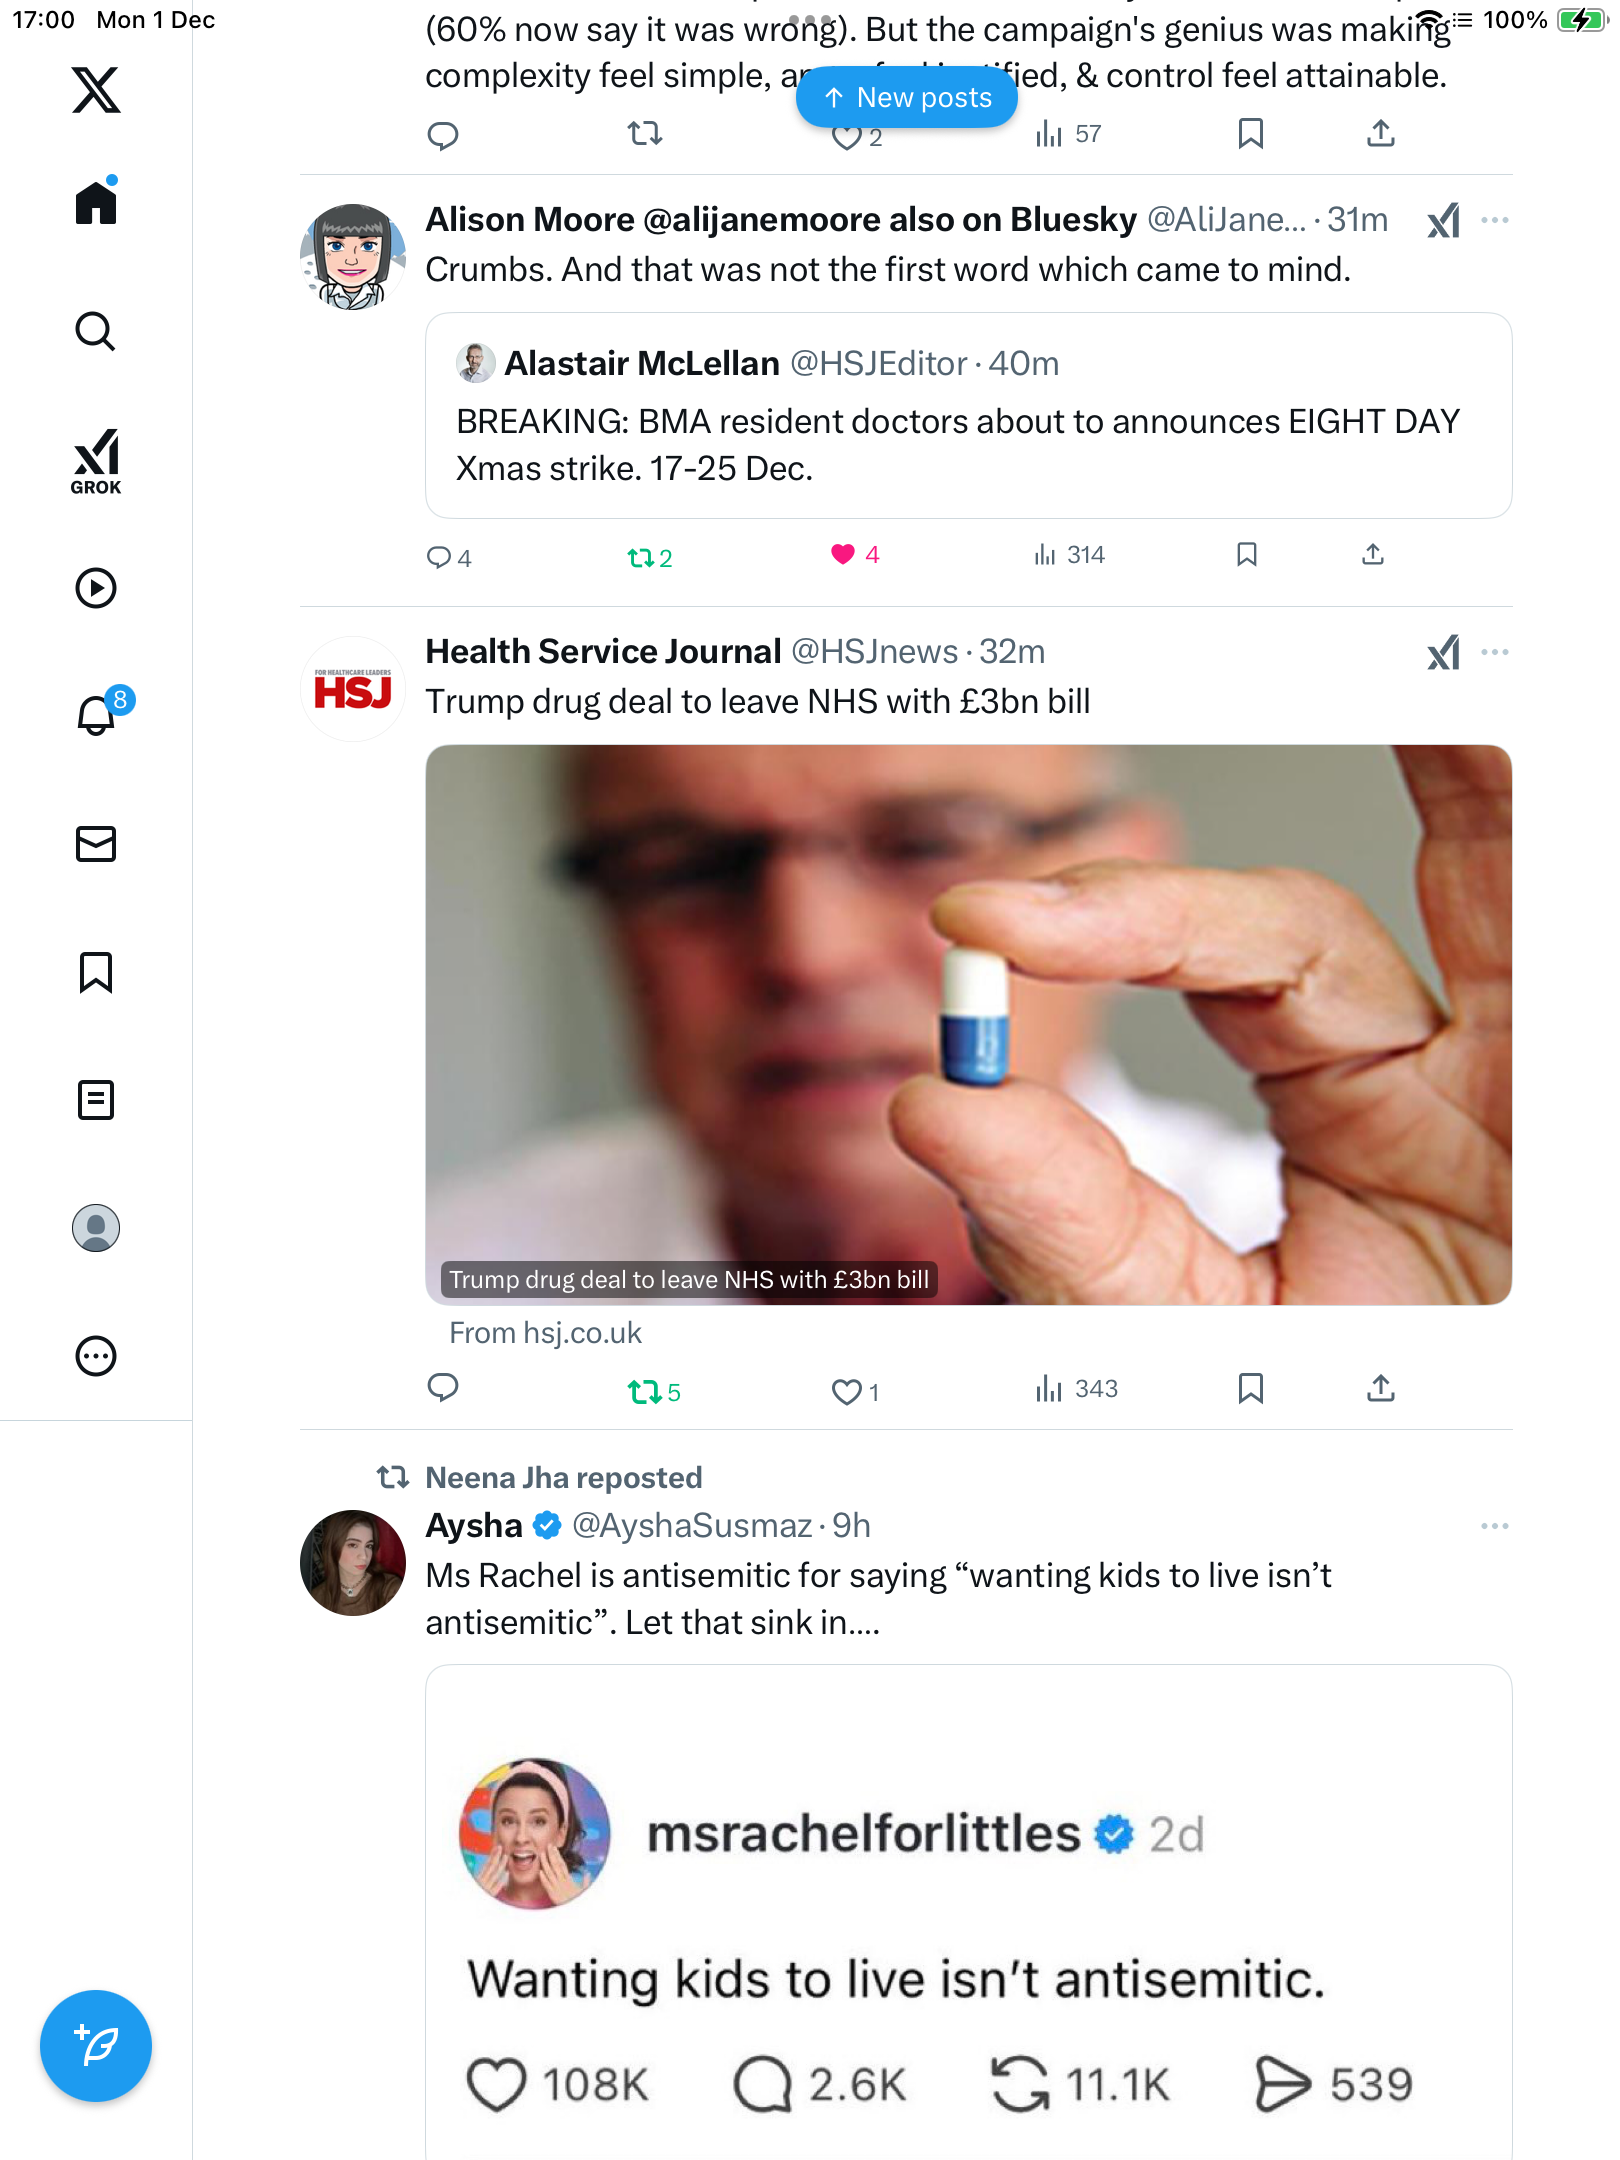Open Bookmarks from the sidebar
Viewport: 1620px width, 2160px height.
pyautogui.click(x=96, y=972)
